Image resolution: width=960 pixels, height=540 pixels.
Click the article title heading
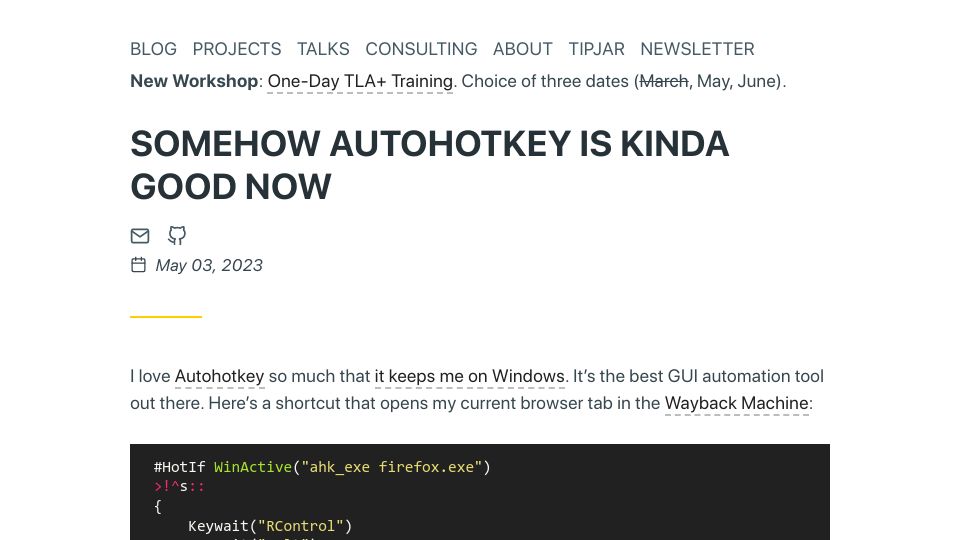point(429,165)
